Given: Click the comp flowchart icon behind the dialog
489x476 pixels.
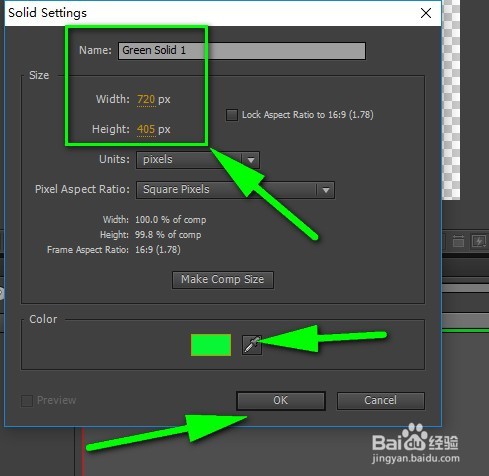Looking at the screenshot, I should point(458,241).
